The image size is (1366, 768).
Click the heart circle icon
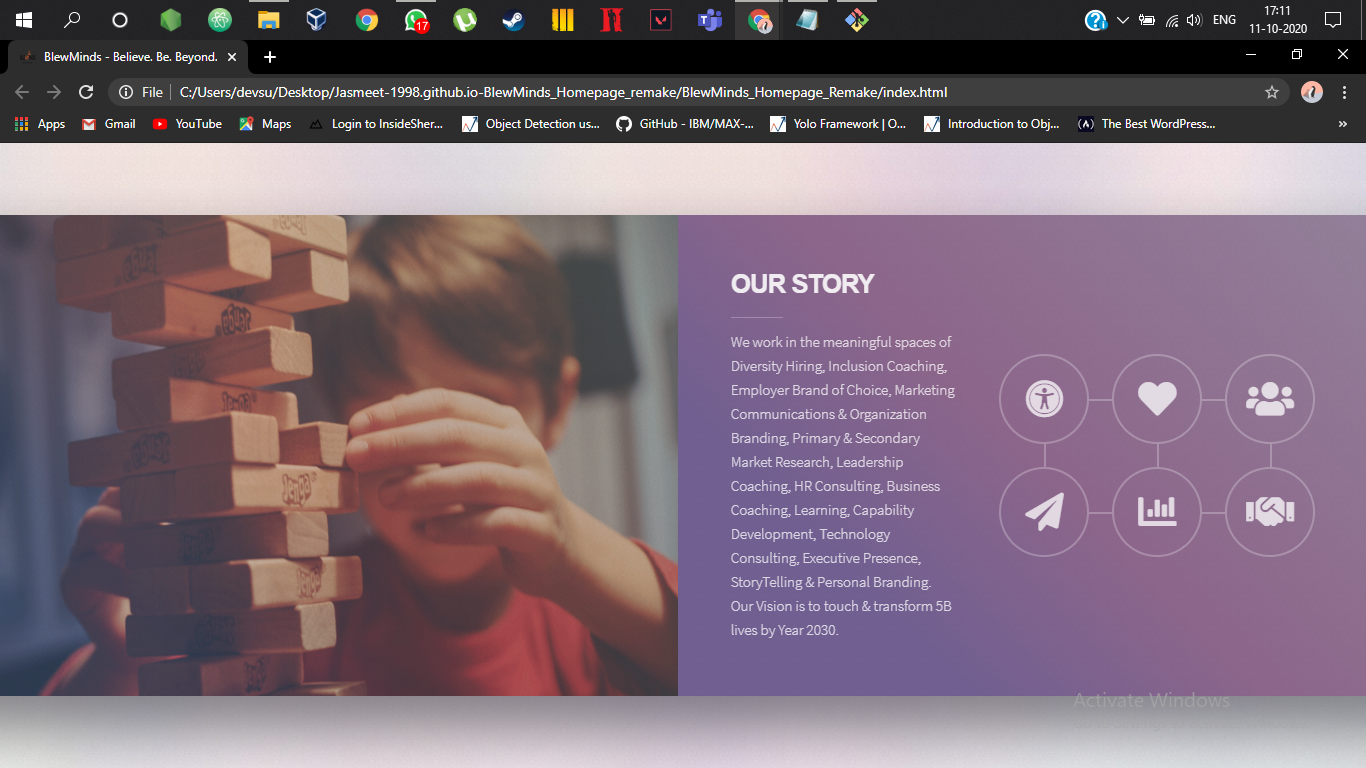[1157, 399]
